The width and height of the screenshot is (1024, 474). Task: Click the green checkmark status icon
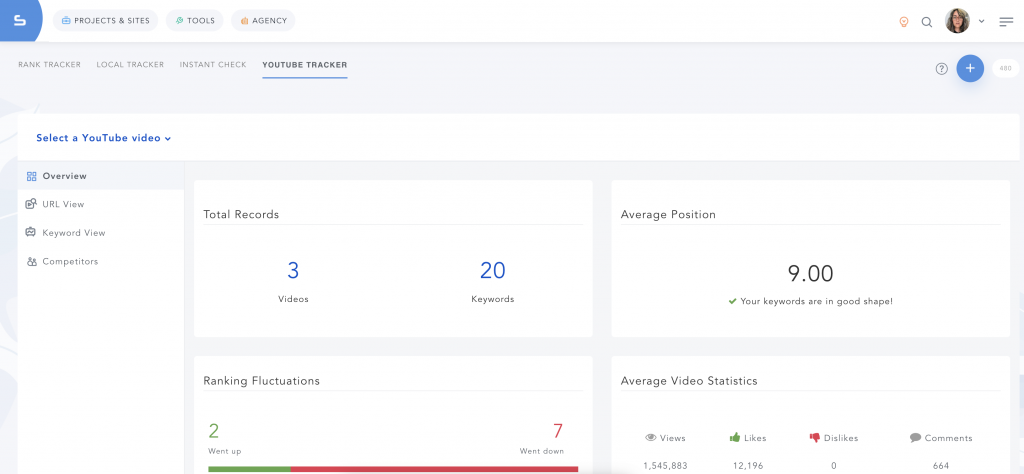pyautogui.click(x=733, y=302)
